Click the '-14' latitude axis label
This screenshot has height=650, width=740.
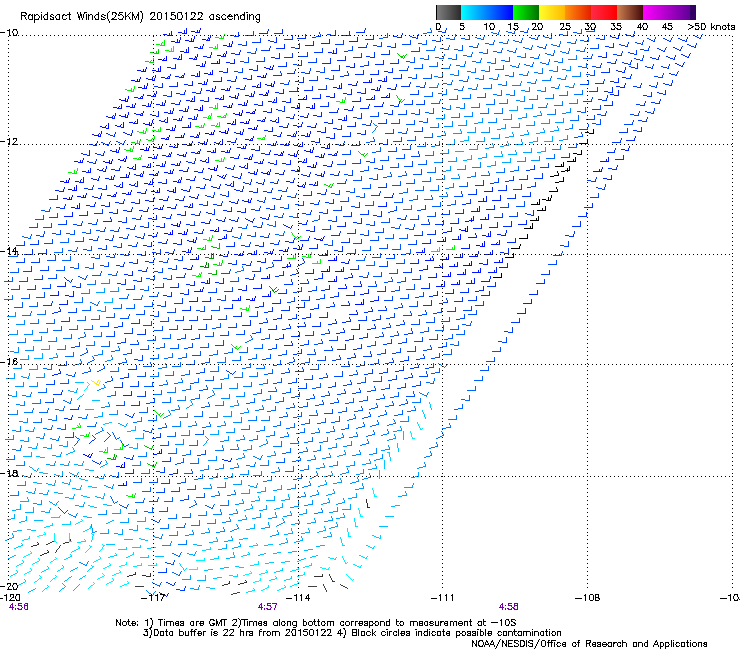coord(9,251)
